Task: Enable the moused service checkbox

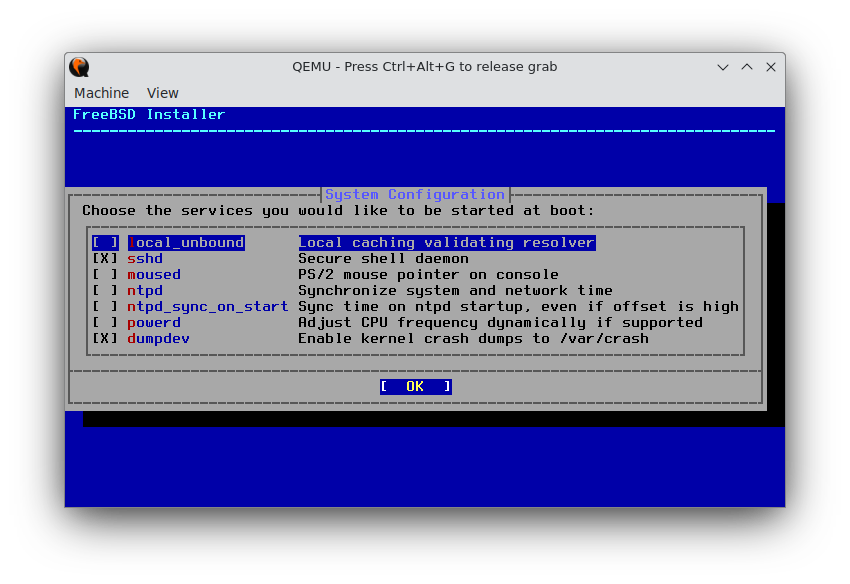Action: (x=104, y=274)
